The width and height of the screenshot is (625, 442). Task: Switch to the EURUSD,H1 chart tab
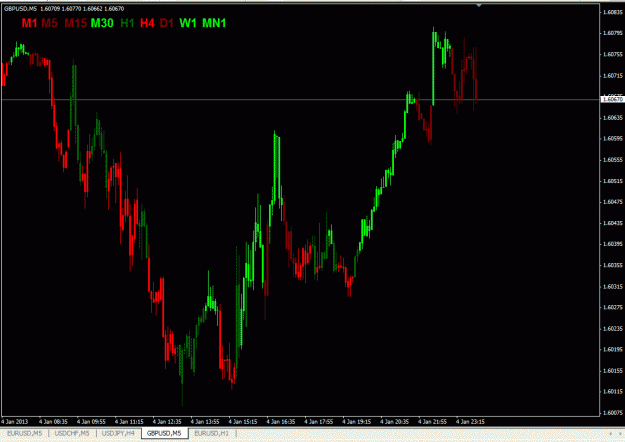point(211,433)
